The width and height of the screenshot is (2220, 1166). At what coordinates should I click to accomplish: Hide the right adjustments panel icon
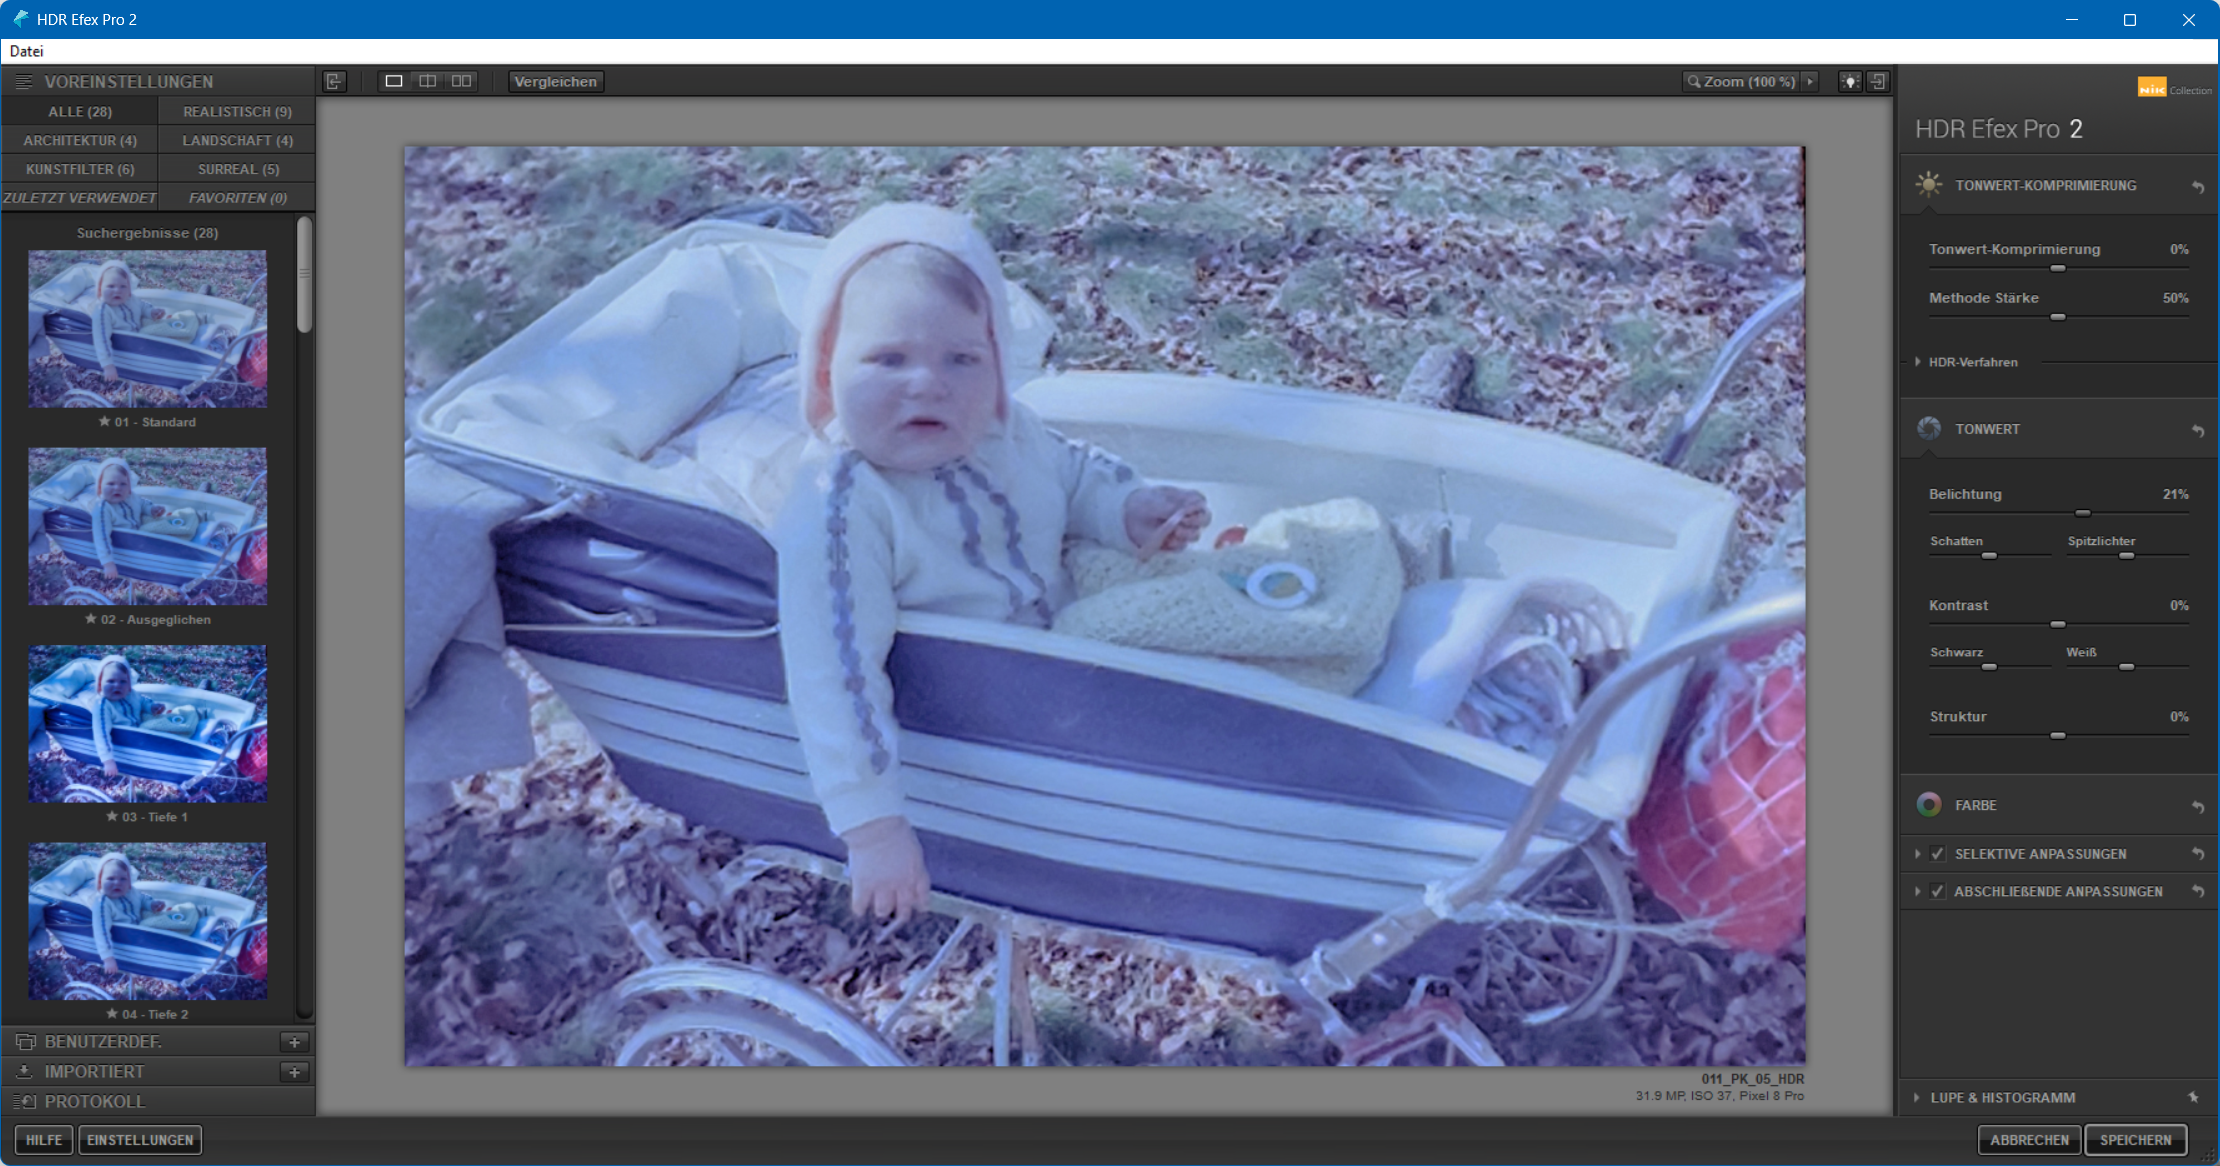tap(1878, 82)
